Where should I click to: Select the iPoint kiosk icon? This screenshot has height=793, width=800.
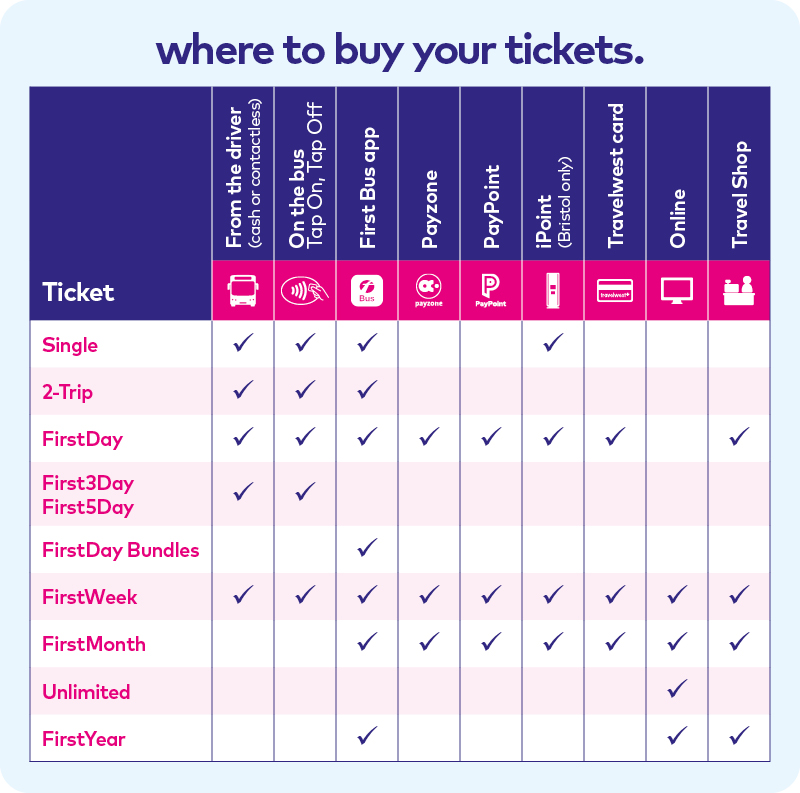point(553,291)
